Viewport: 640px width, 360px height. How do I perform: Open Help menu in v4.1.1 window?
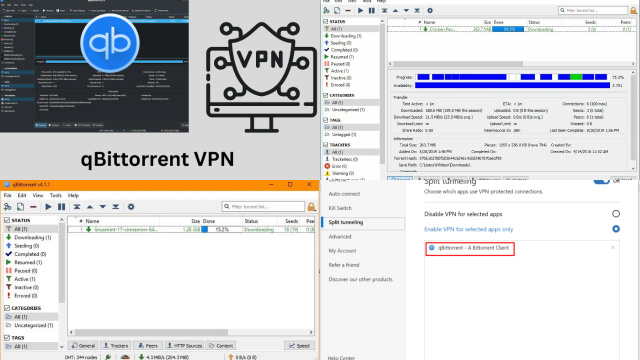(73, 196)
